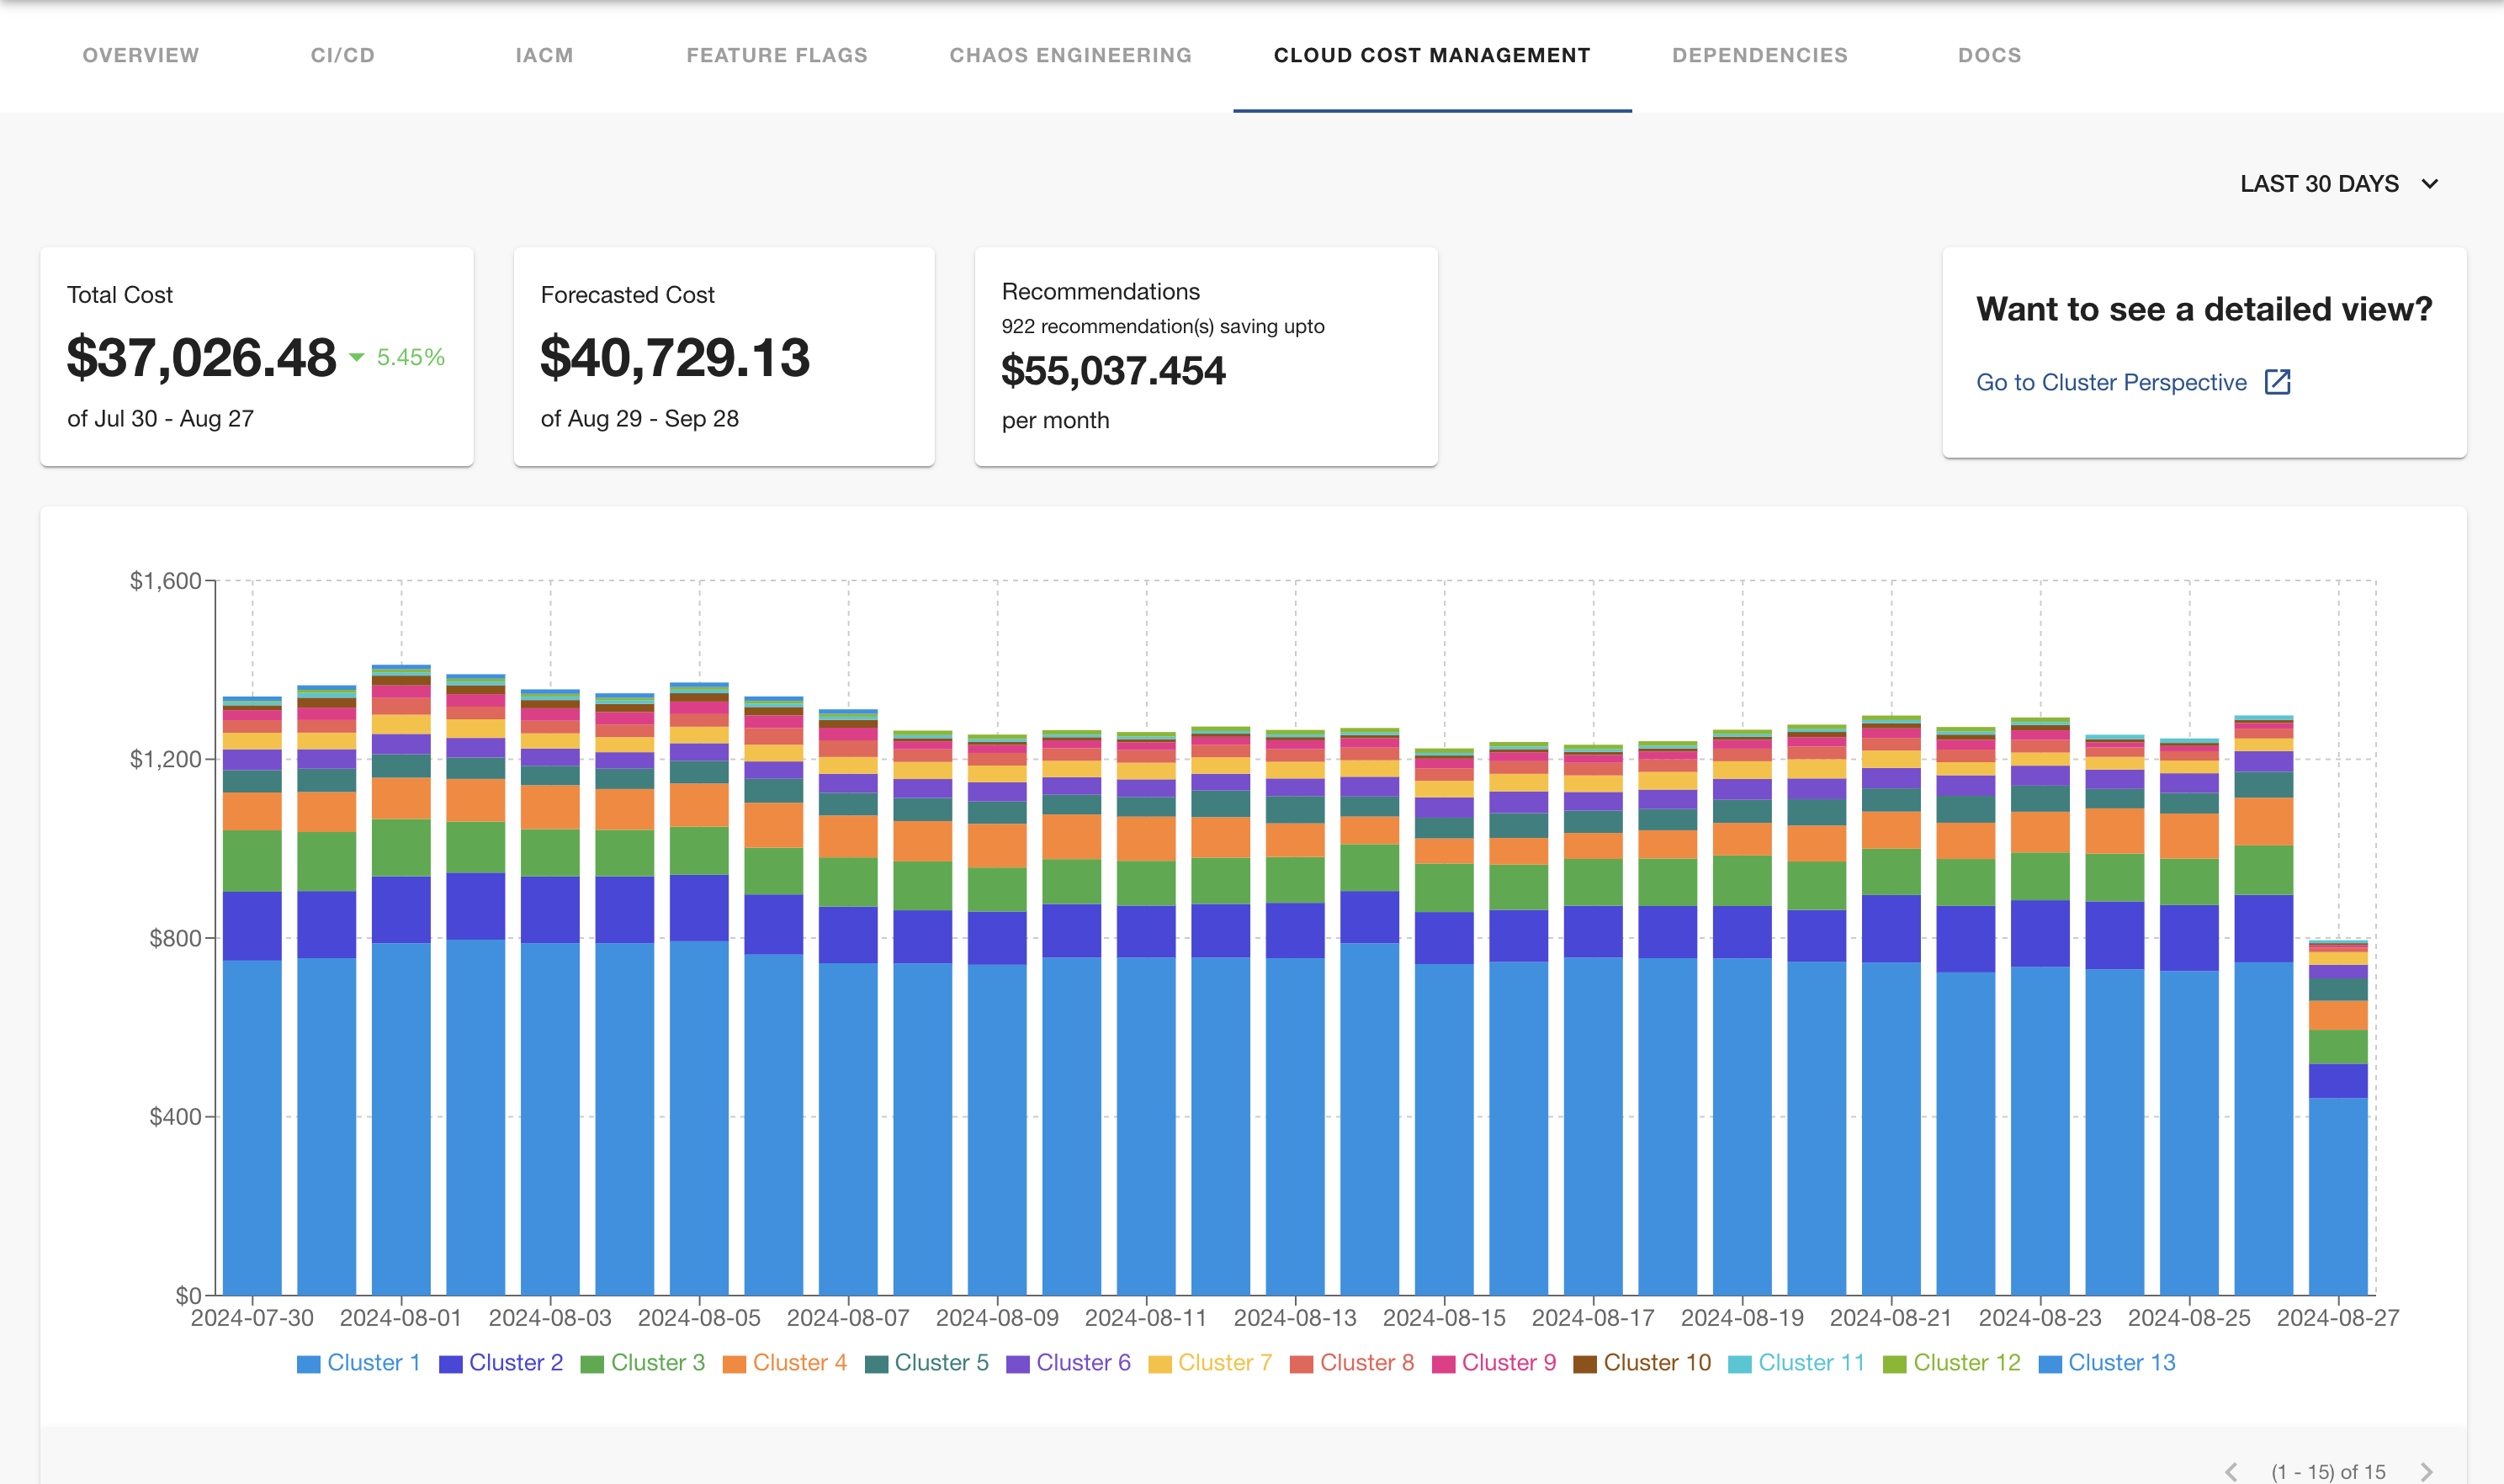
Task: Go to Cluster Perspective link
Action: (2111, 382)
